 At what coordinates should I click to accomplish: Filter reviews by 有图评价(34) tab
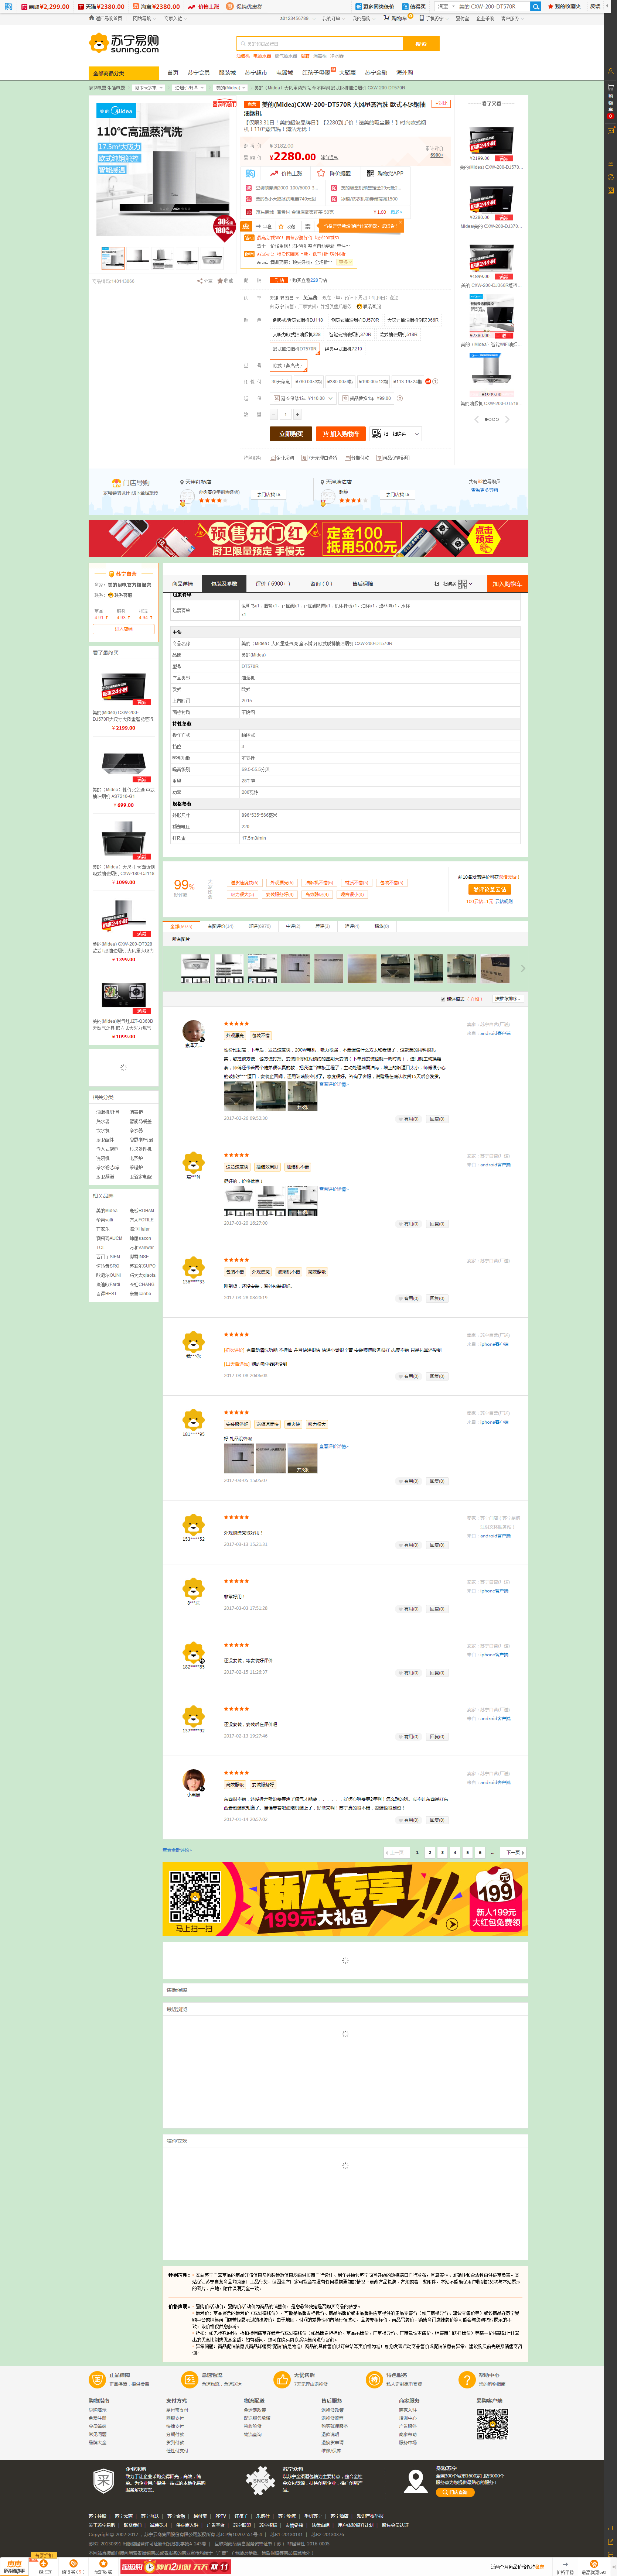click(x=221, y=926)
